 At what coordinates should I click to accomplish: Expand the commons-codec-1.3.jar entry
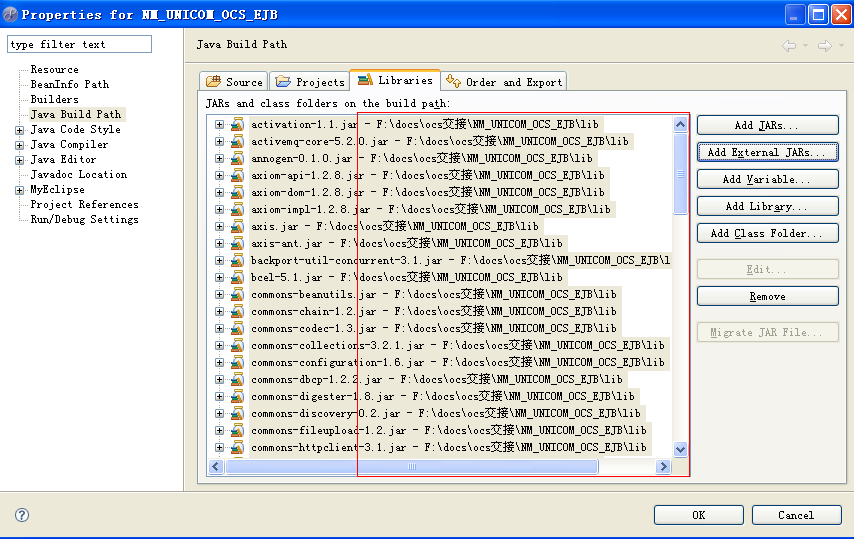click(x=219, y=328)
